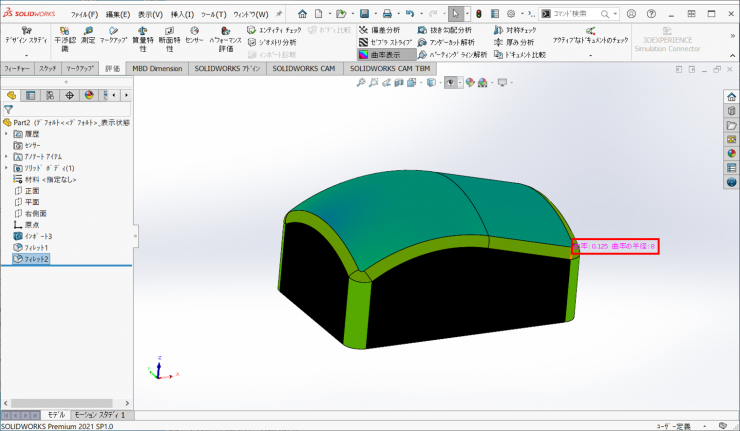
Task: Expand the ソリッドボディ(1) folder
Action: click(x=6, y=168)
